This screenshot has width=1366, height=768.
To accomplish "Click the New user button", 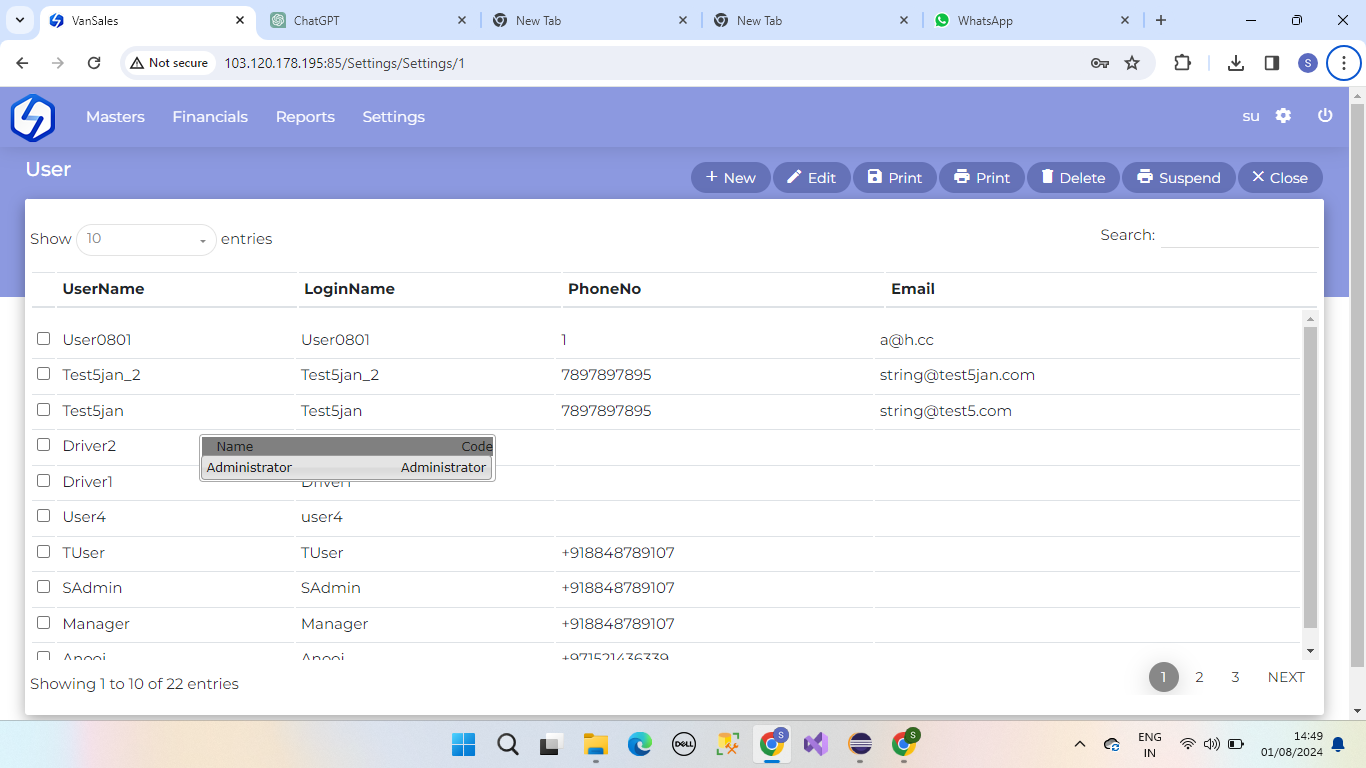I will point(730,178).
